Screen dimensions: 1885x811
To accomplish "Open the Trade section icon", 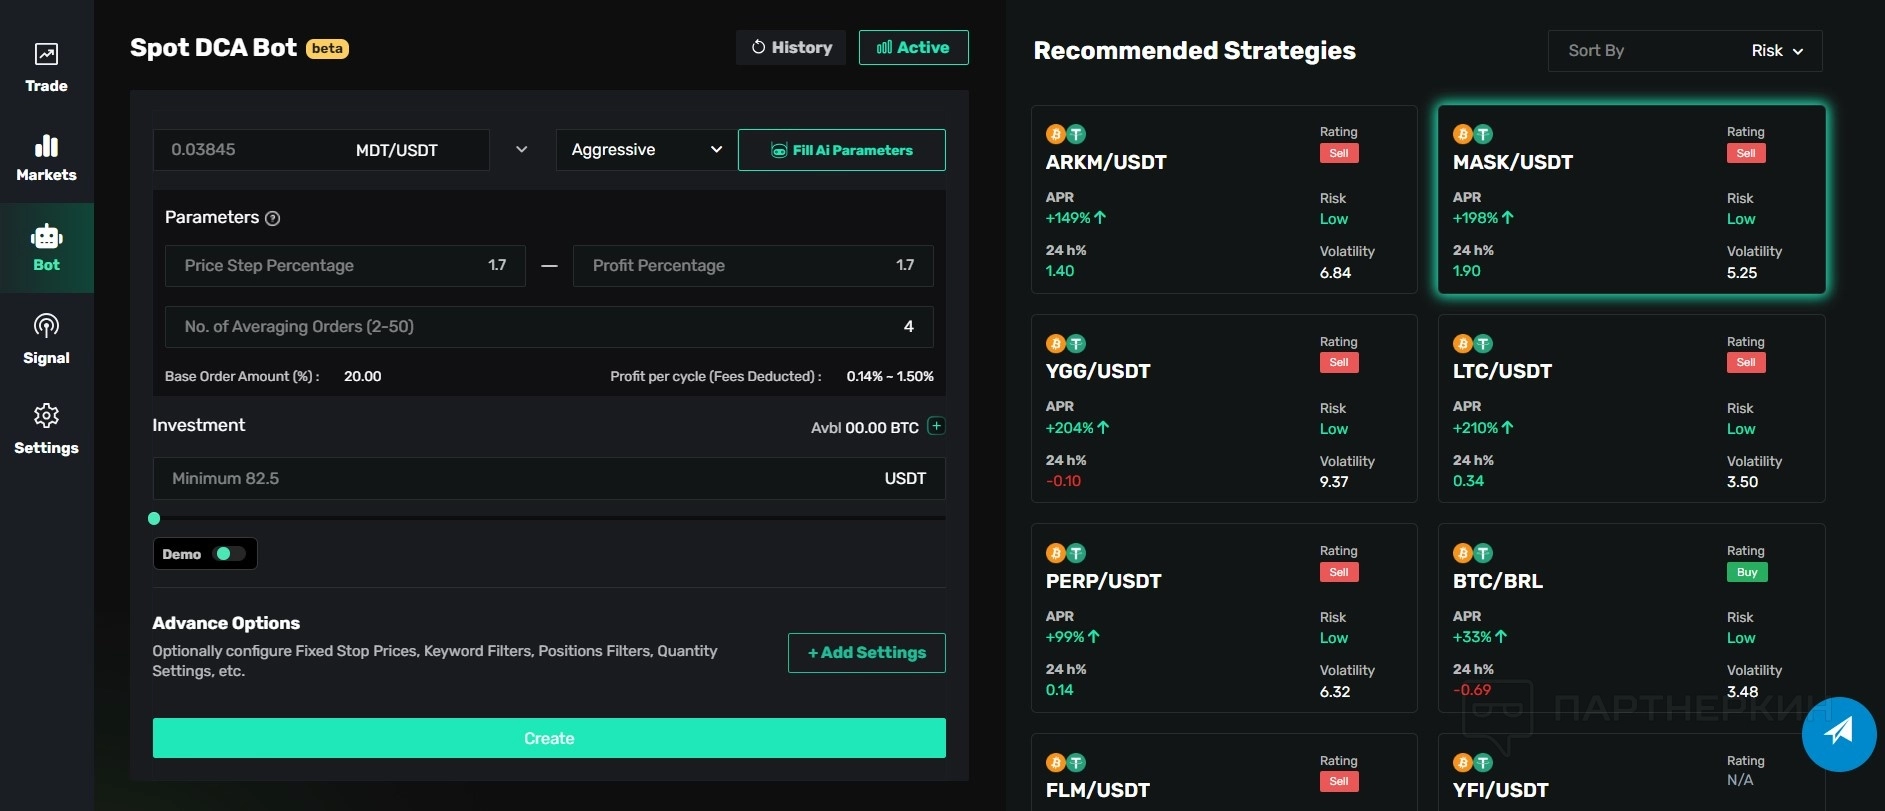I will tap(46, 55).
